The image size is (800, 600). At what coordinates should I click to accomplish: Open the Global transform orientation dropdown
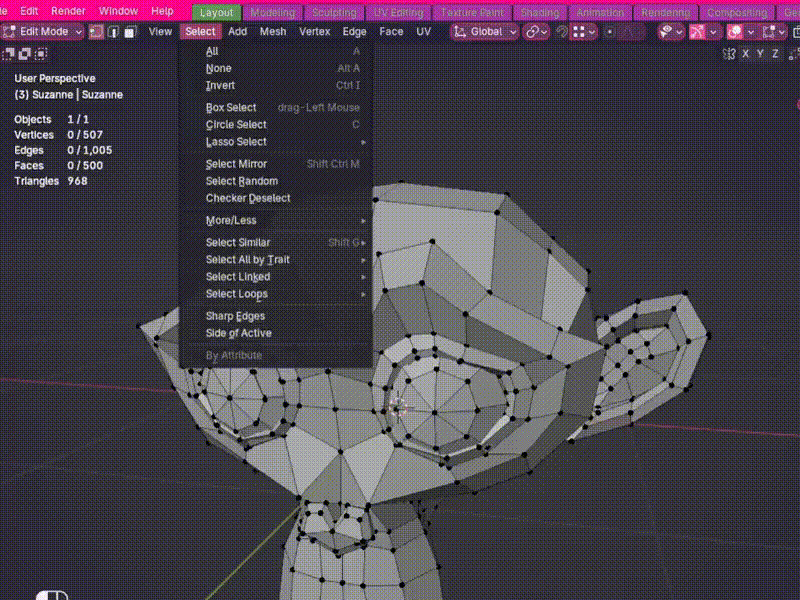[485, 32]
